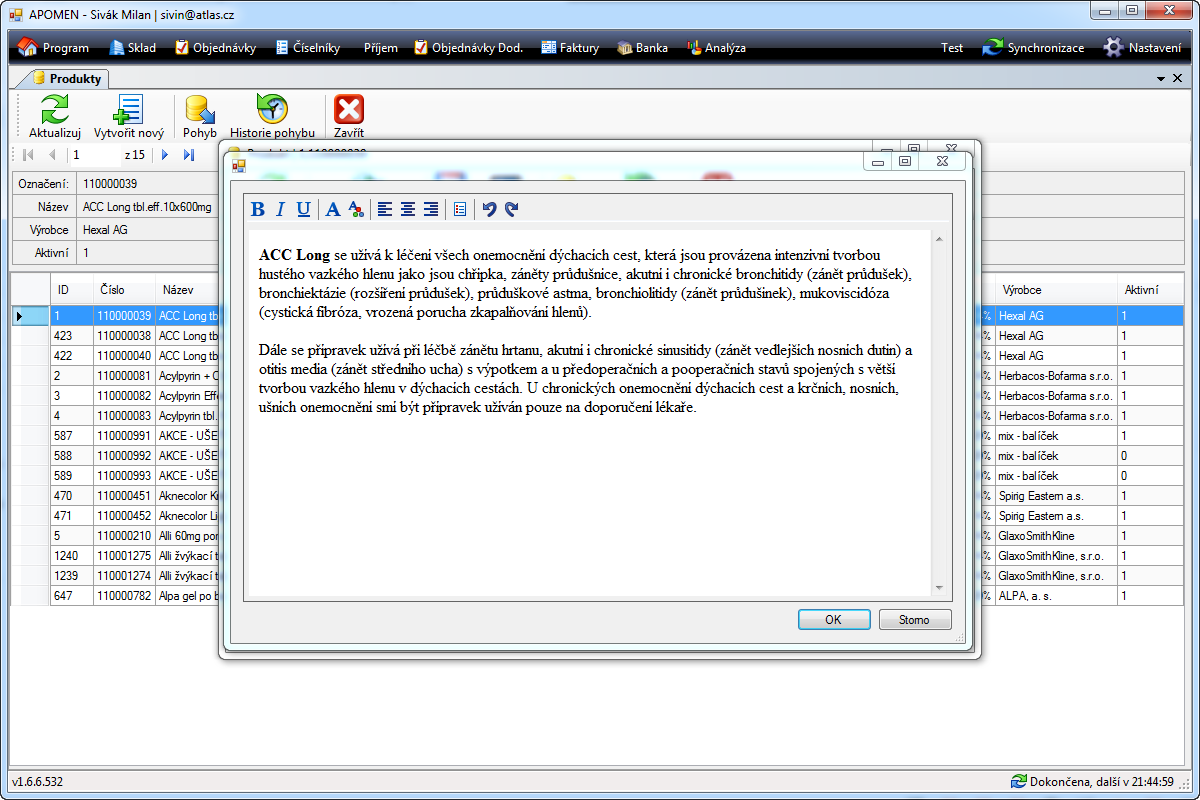Click the Test menu item

pos(952,47)
